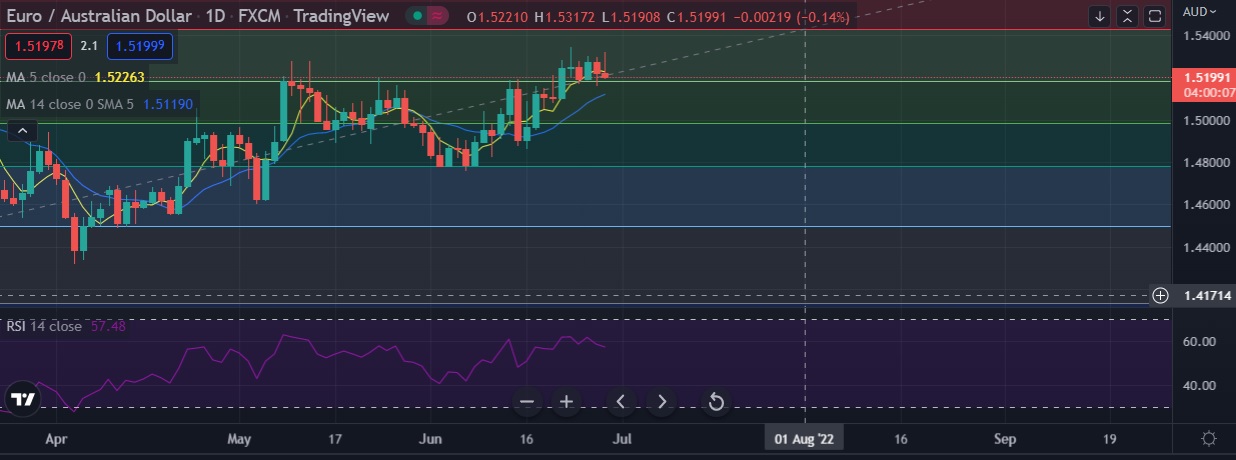Collapse the chart pane with double-chevron icon

1127,16
